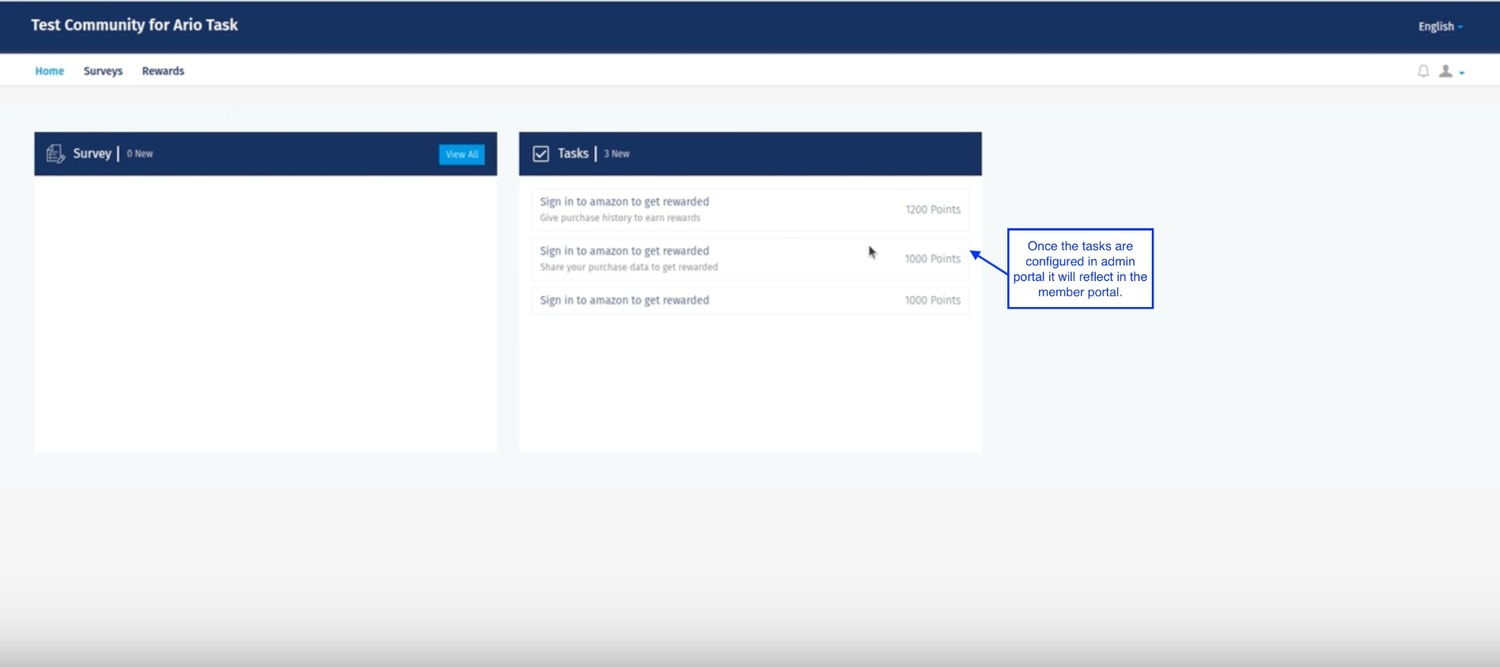1500x667 pixels.
Task: Click the Test Community for Ario Task title
Action: 134,25
